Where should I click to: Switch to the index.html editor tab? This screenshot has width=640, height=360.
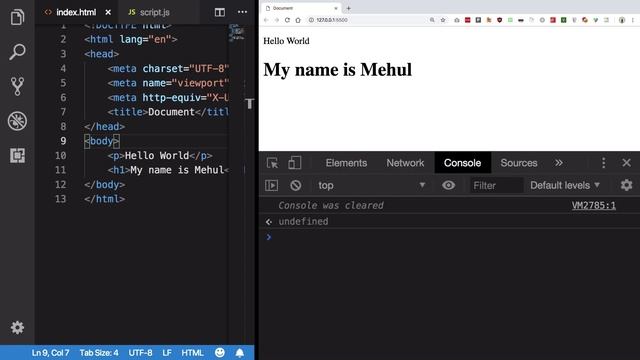click(76, 13)
